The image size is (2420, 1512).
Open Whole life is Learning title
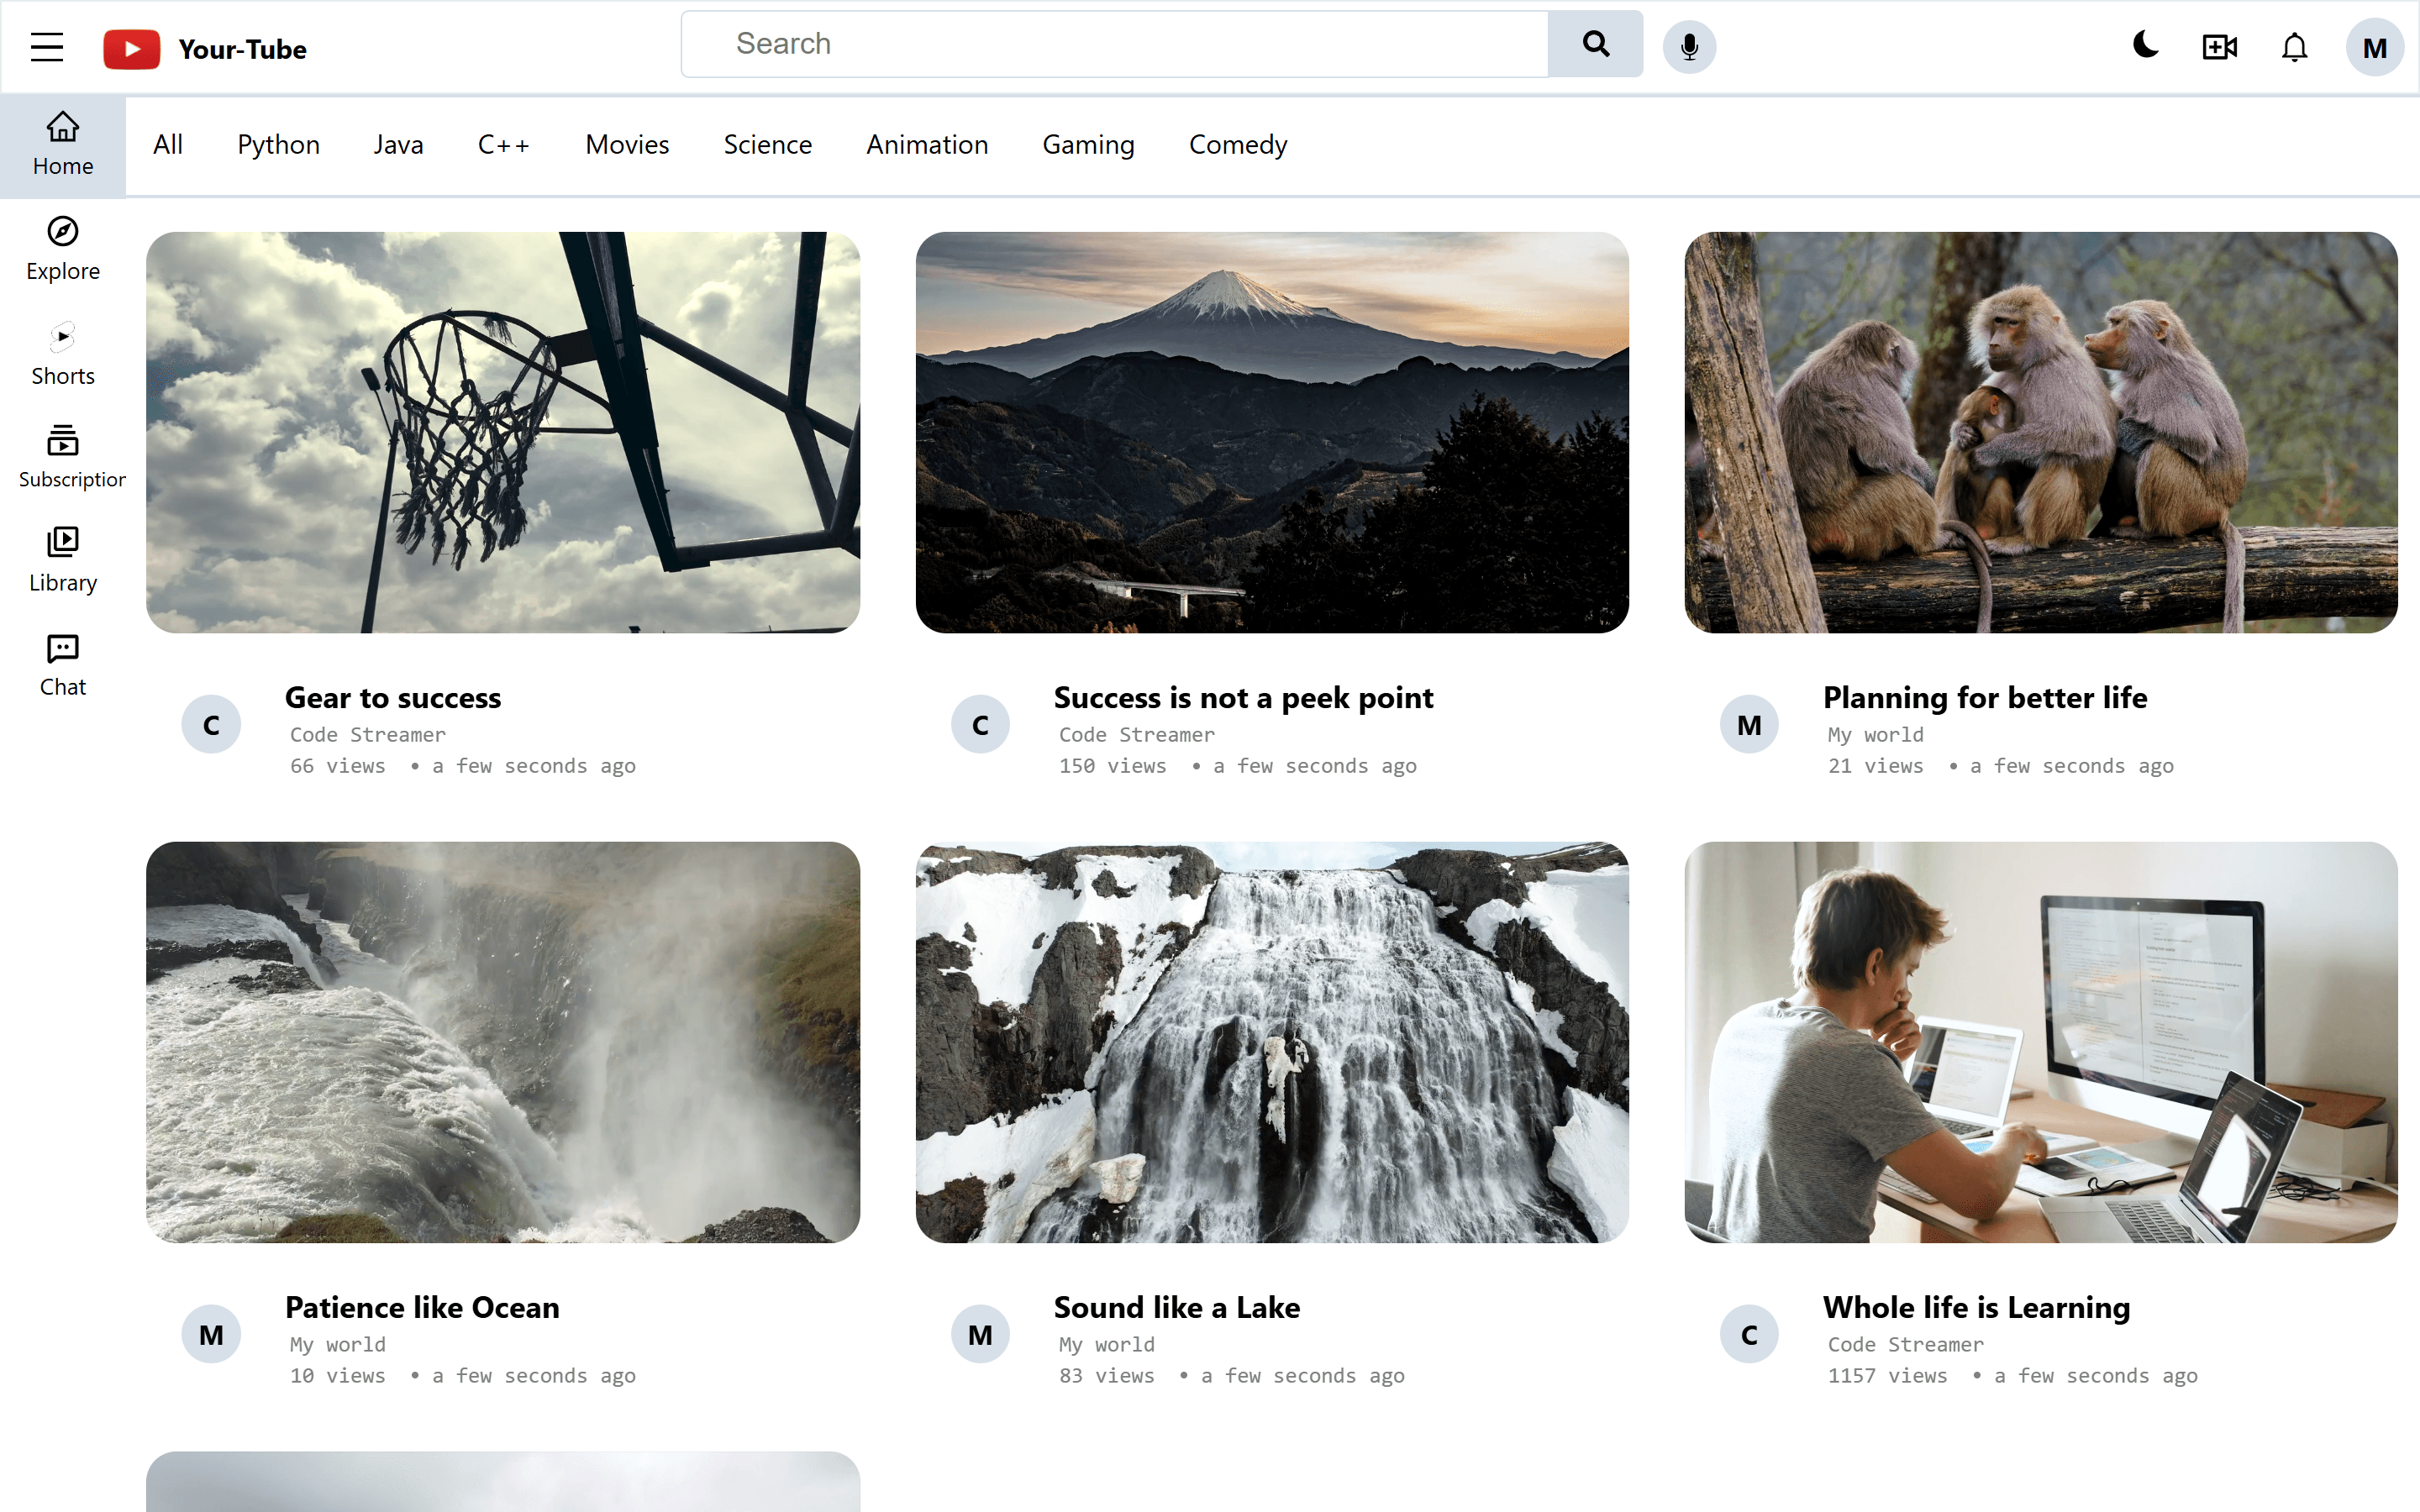pyautogui.click(x=1976, y=1308)
